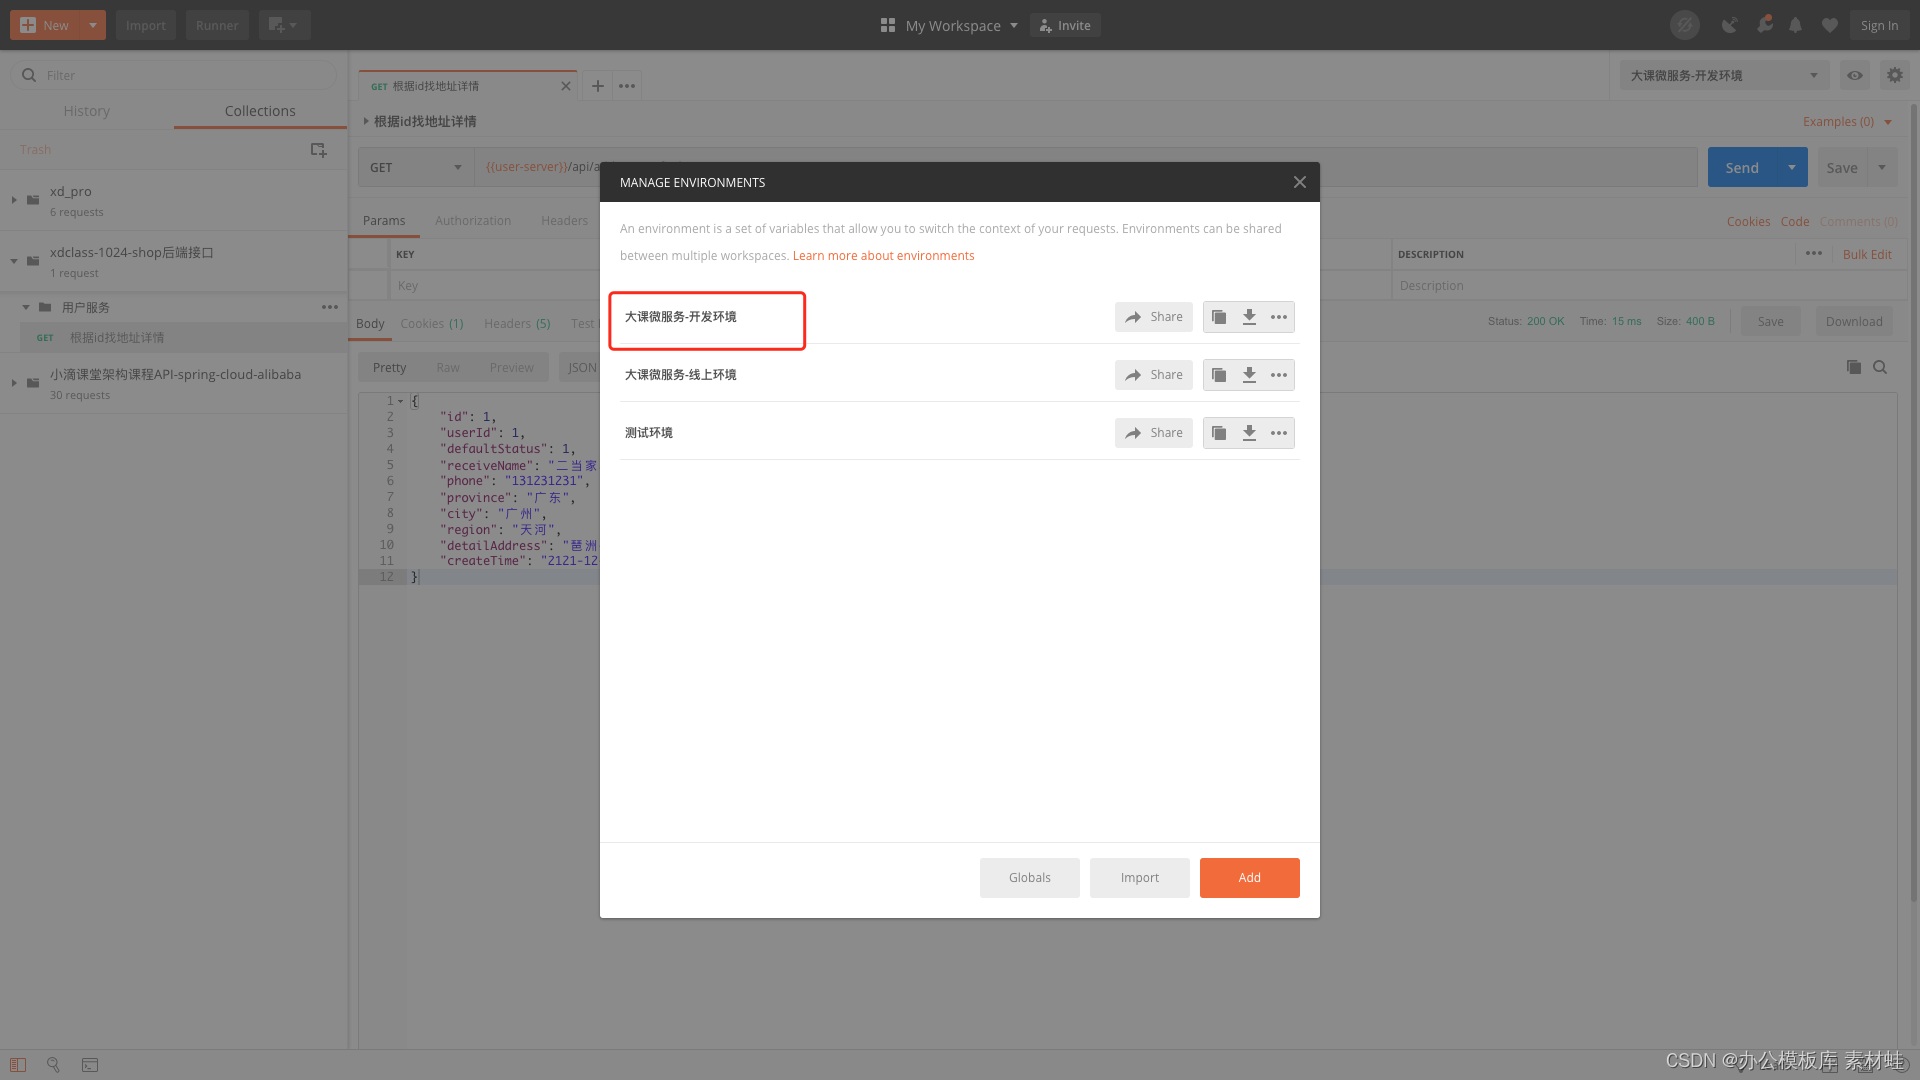Share the 测试环境 environment
Image resolution: width=1920 pixels, height=1080 pixels.
[1154, 433]
